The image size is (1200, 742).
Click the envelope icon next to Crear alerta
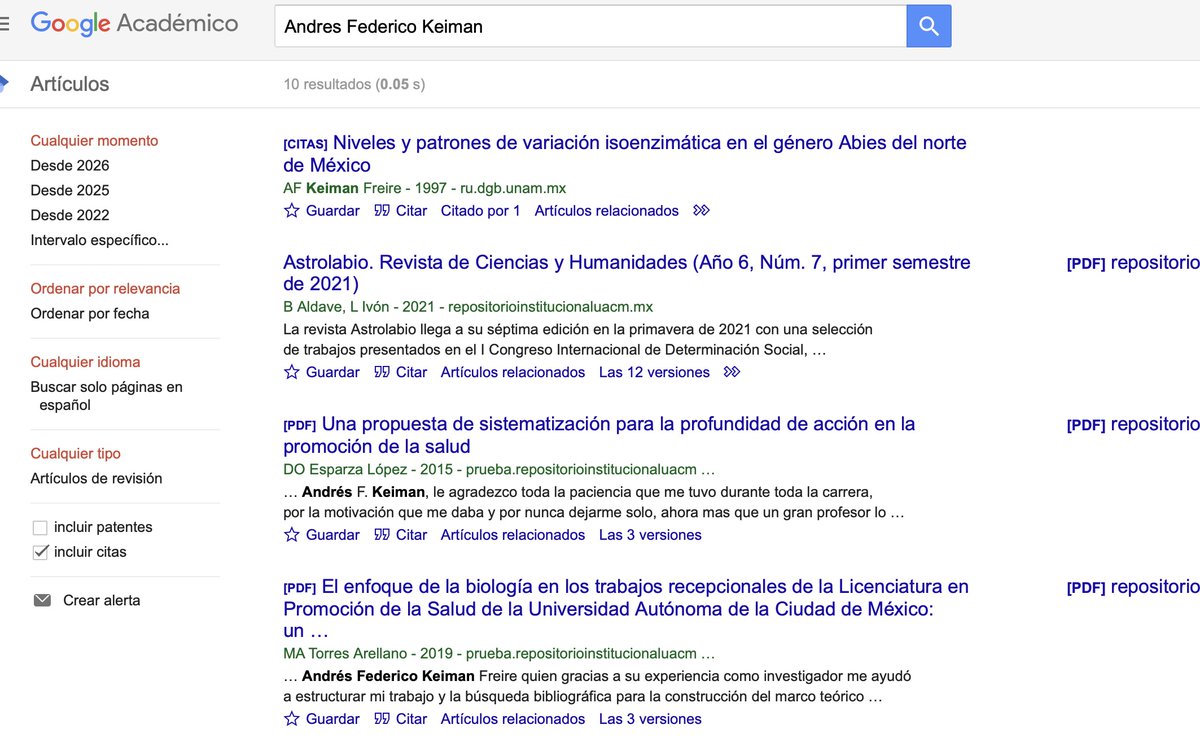pyautogui.click(x=42, y=601)
